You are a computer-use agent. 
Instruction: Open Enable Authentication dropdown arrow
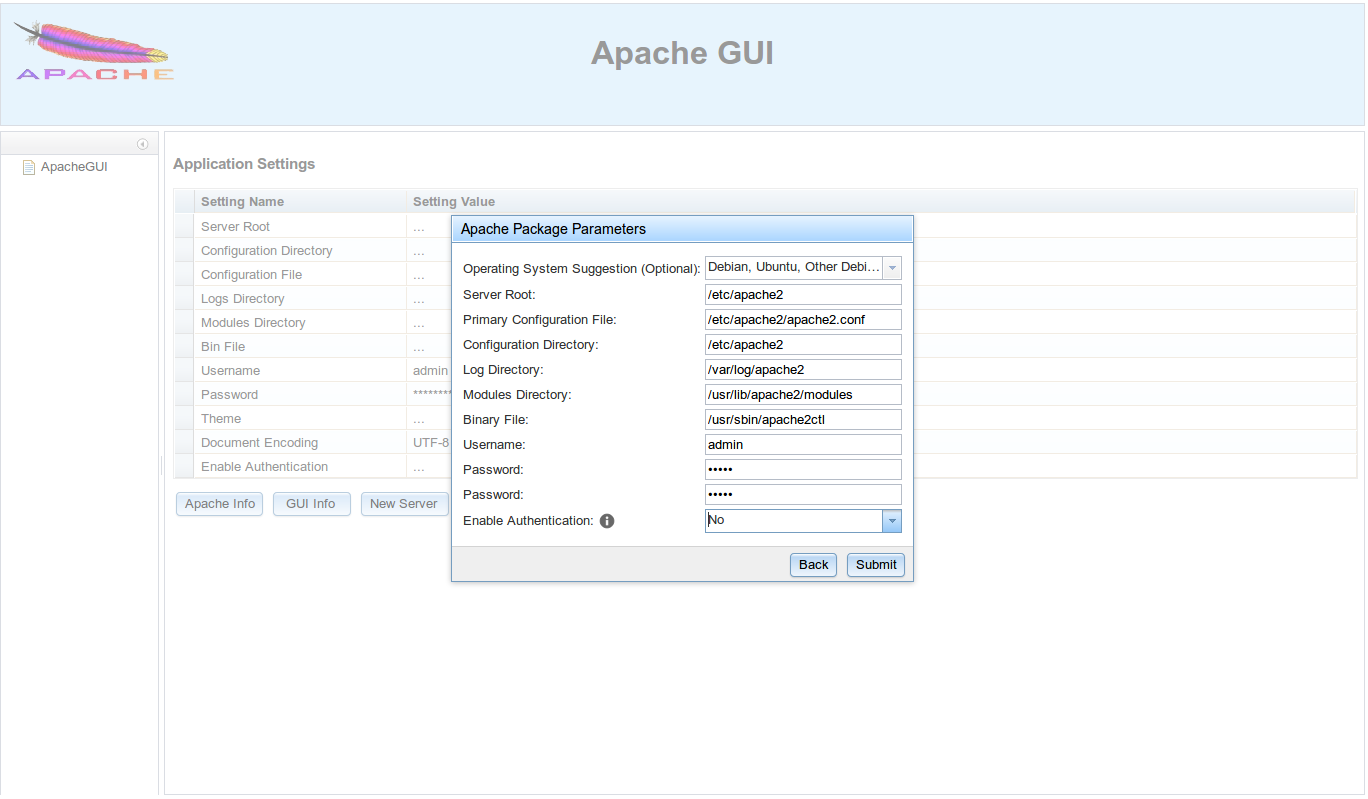(x=892, y=521)
